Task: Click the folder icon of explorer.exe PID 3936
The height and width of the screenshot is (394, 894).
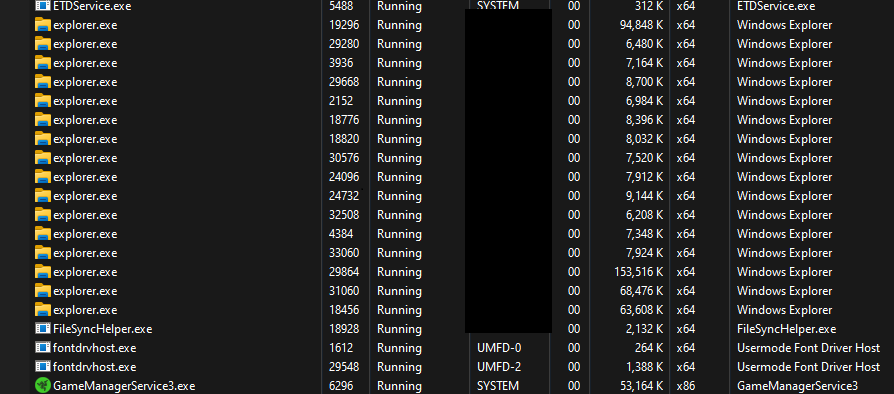Action: [x=43, y=63]
